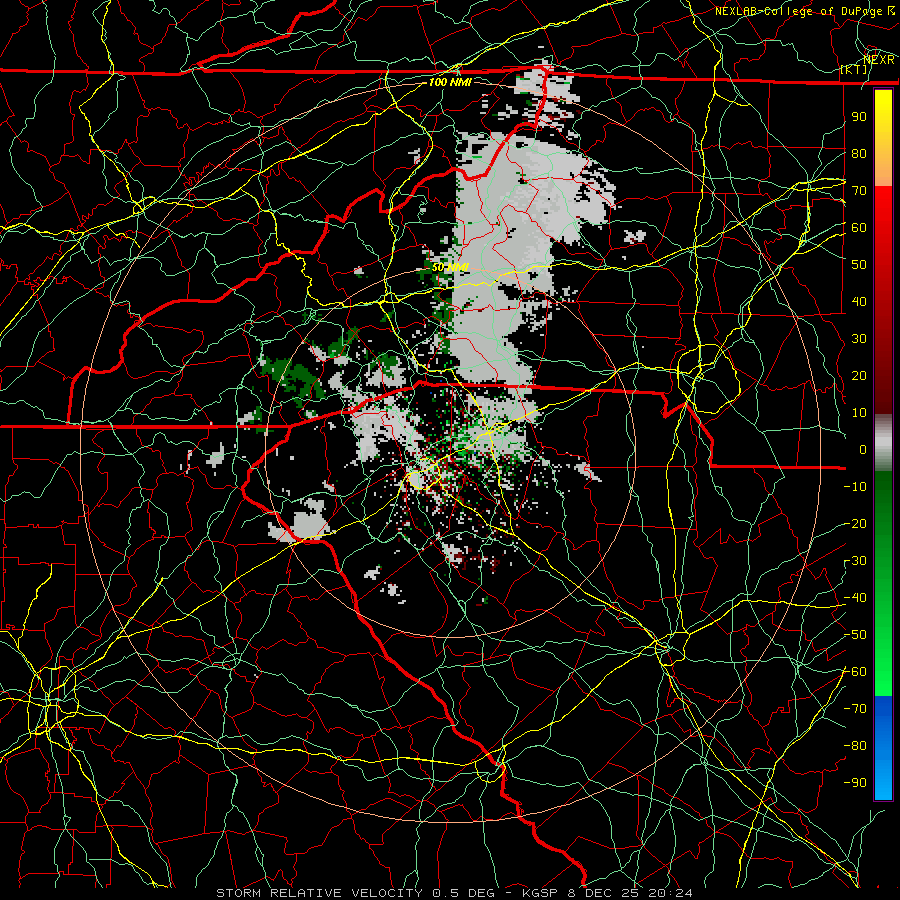This screenshot has height=900, width=900.
Task: Click the NEXR label above the scale
Action: 879,60
